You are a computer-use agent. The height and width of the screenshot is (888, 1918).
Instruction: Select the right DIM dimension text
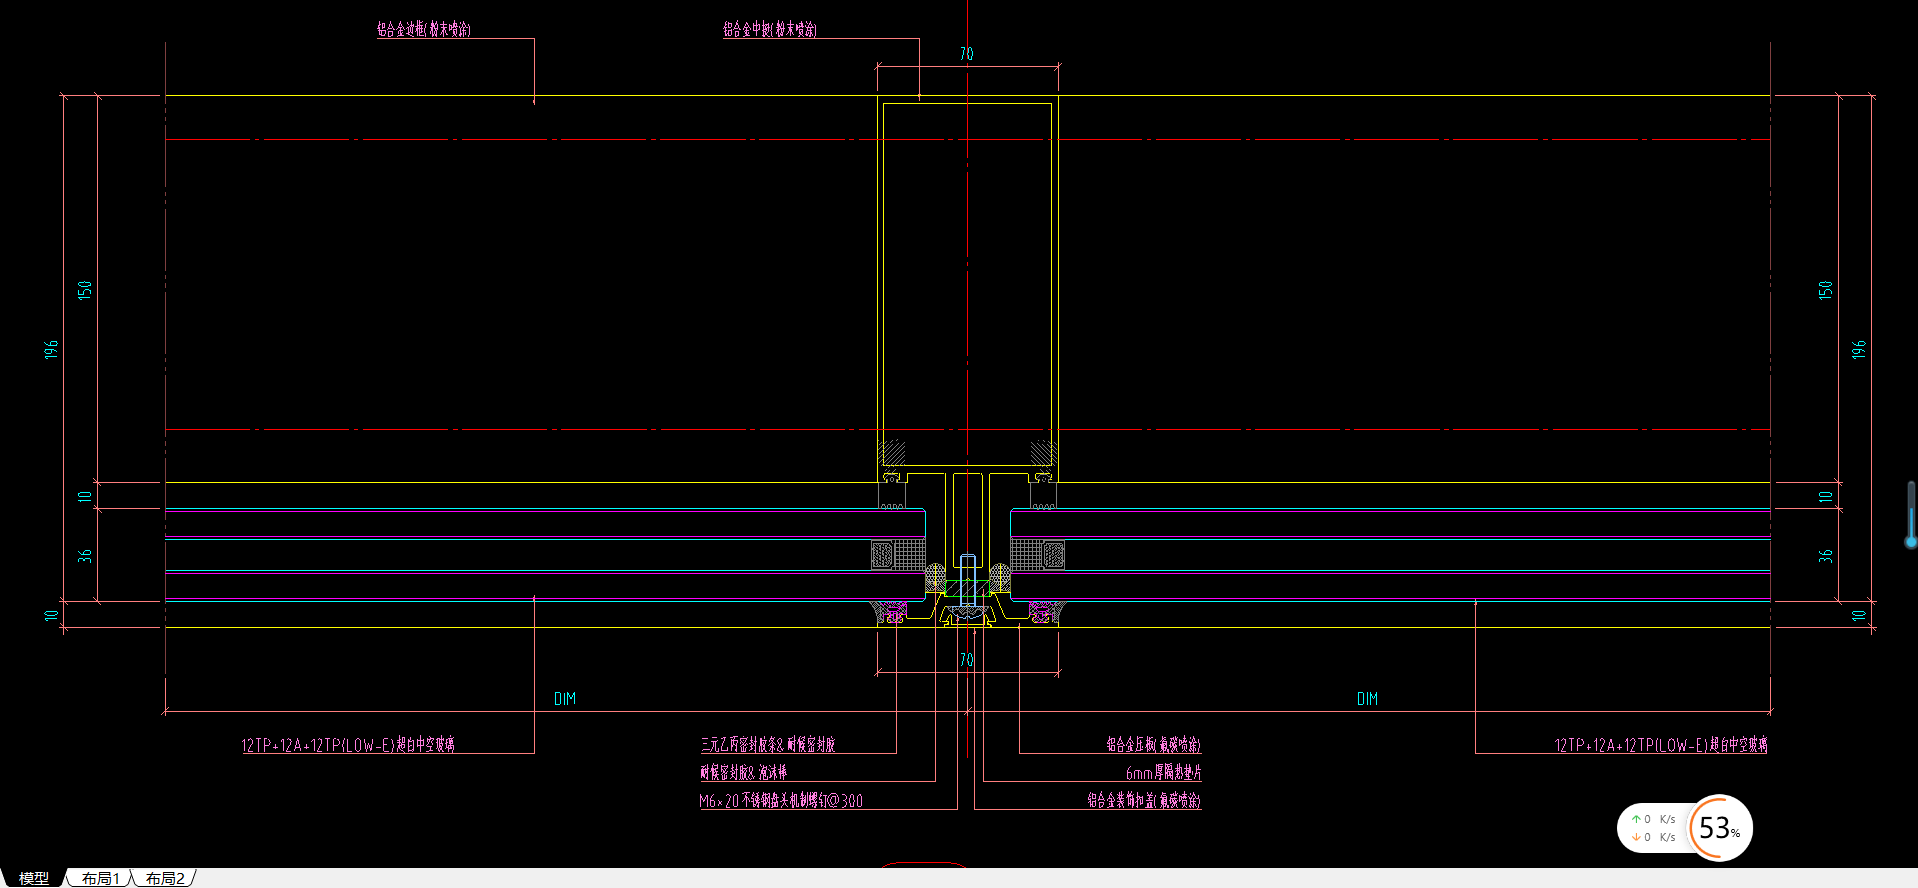pos(1367,699)
